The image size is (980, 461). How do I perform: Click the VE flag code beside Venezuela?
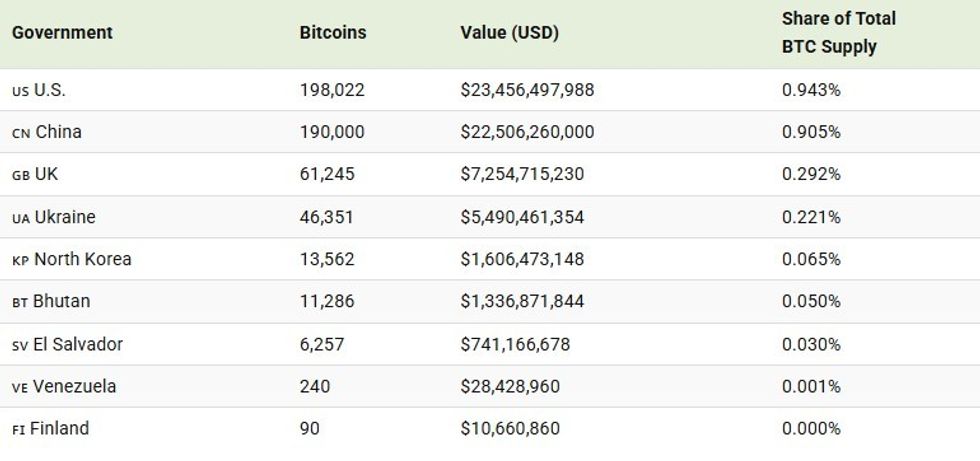(20, 387)
